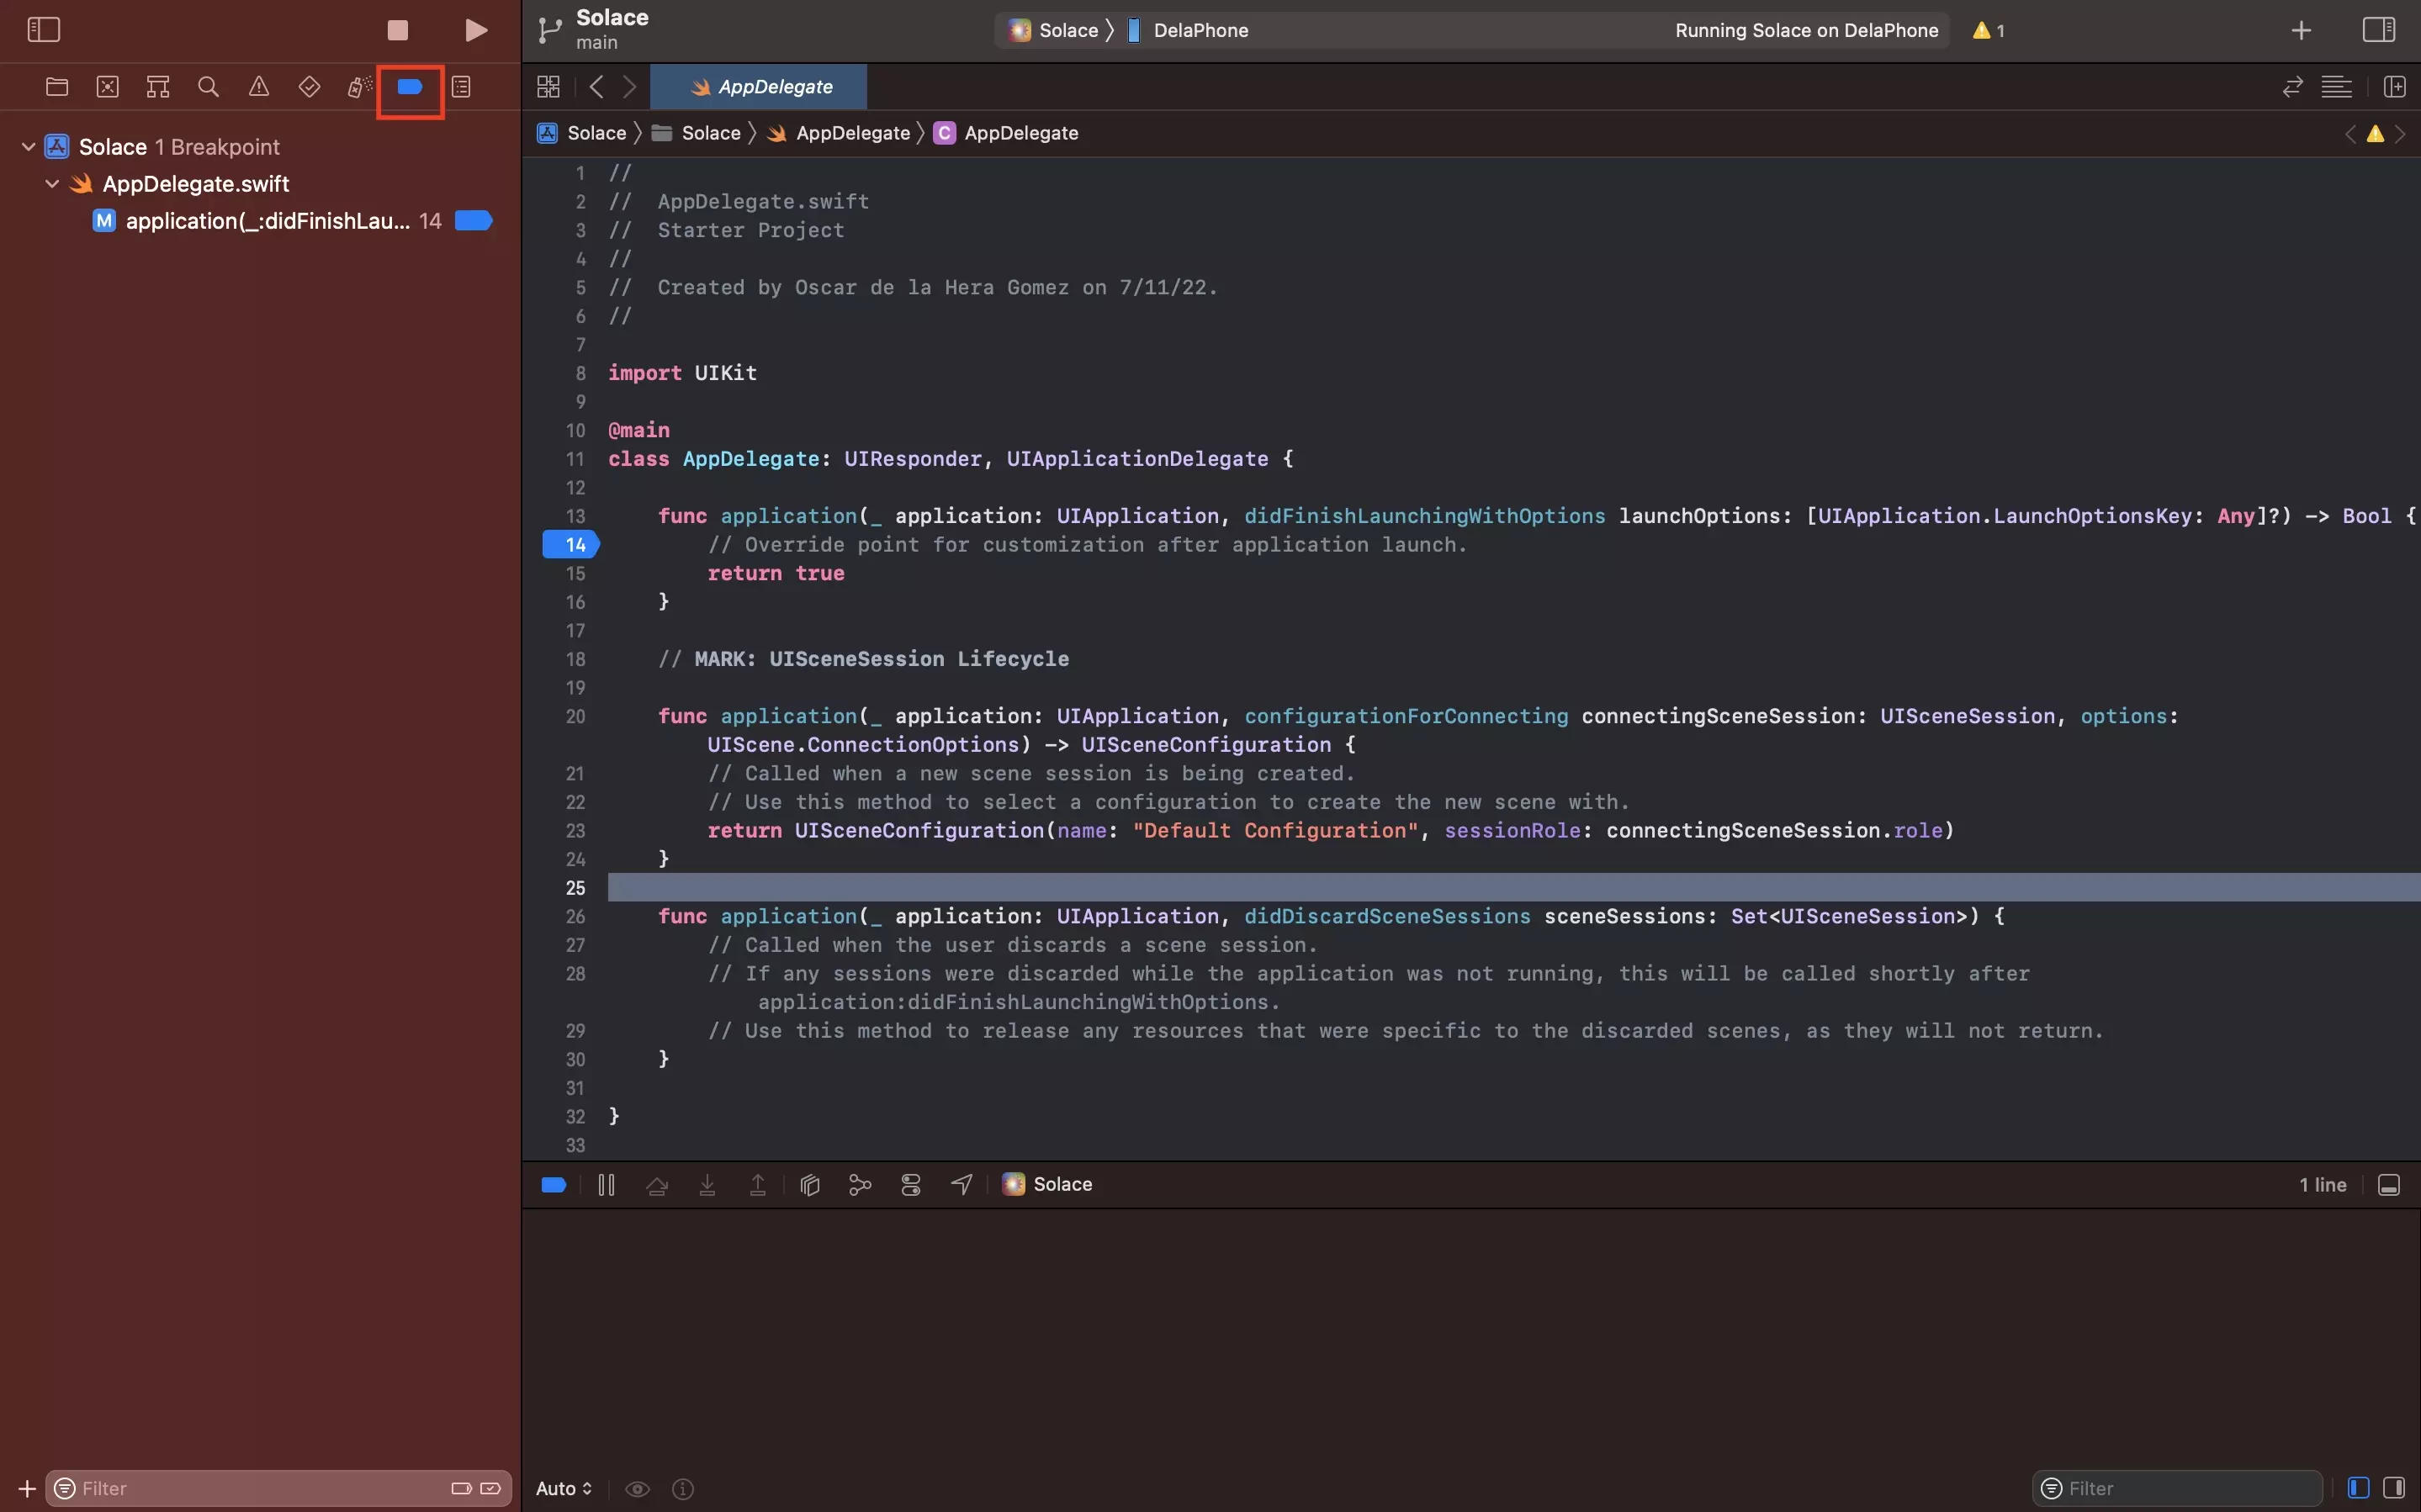Open the View Debugging hierarchy icon
Screen dimensions: 2421x1512
[x=808, y=1184]
